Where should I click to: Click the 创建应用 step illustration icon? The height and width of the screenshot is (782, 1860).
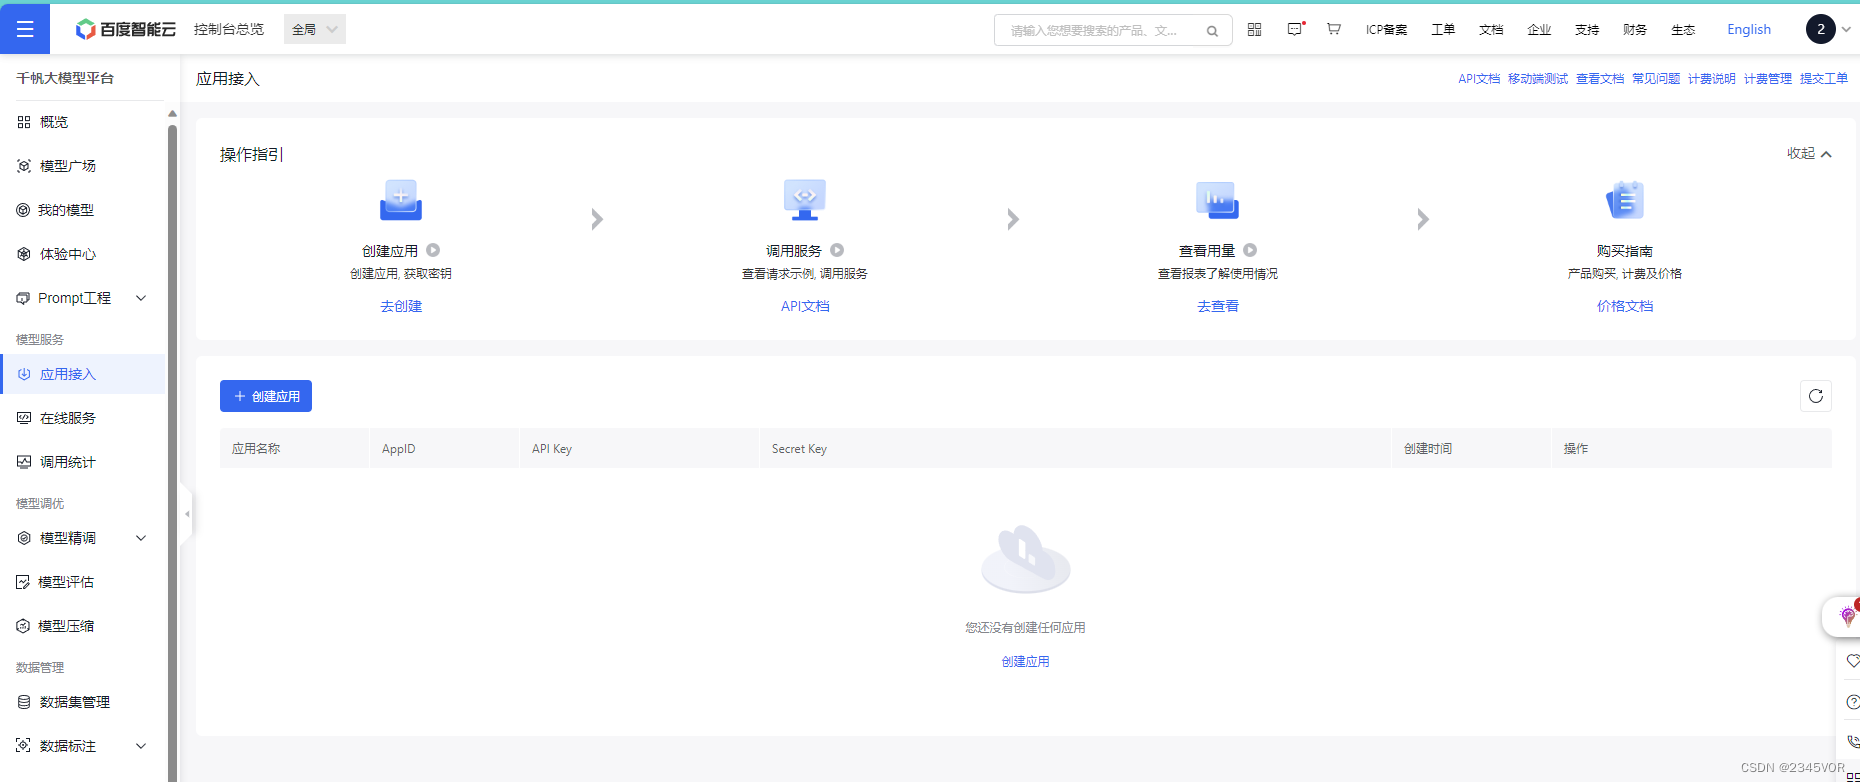pos(401,200)
